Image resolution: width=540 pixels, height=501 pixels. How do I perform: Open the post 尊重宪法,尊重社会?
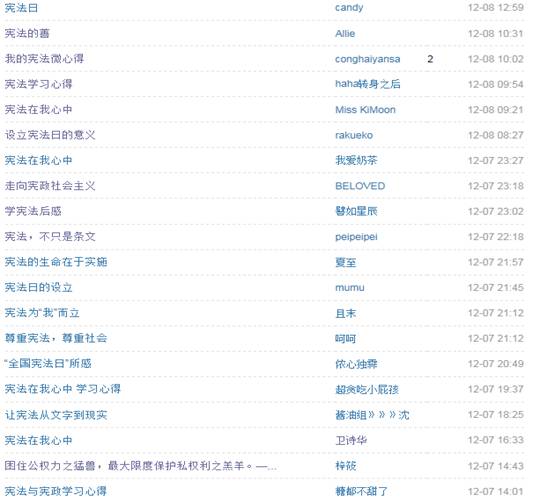coord(56,338)
